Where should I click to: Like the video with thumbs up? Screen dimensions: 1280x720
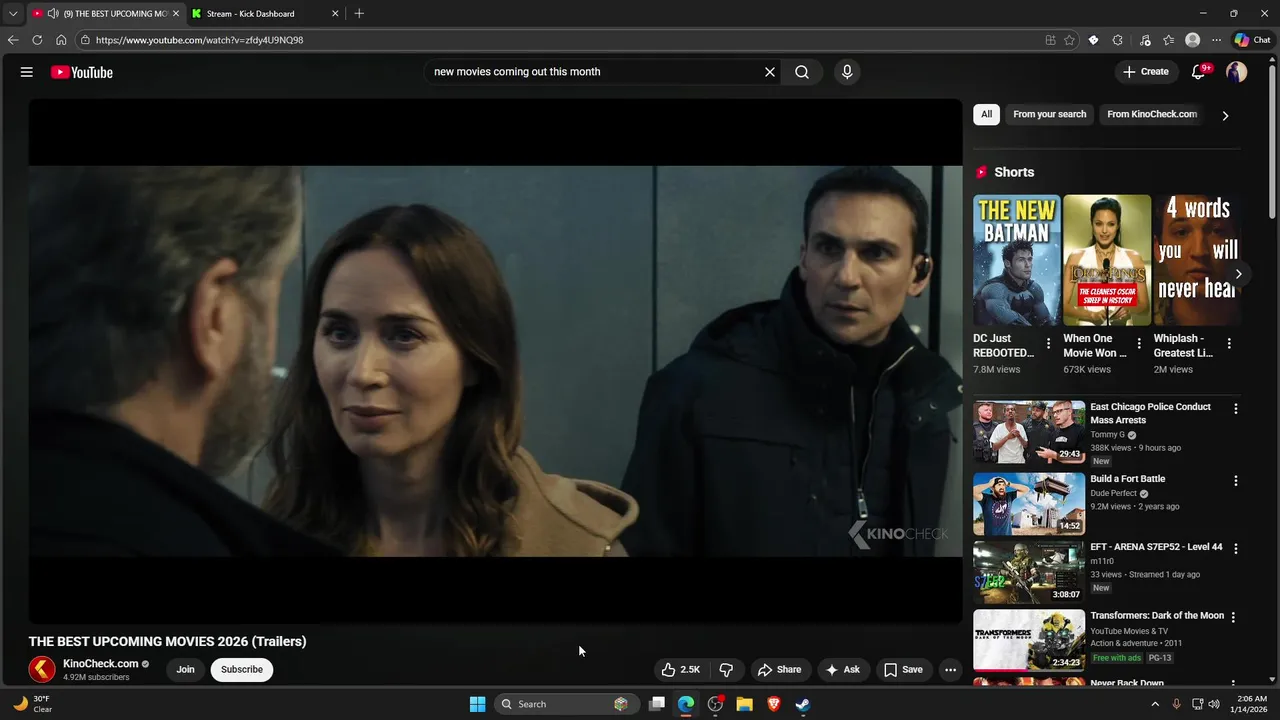681,670
